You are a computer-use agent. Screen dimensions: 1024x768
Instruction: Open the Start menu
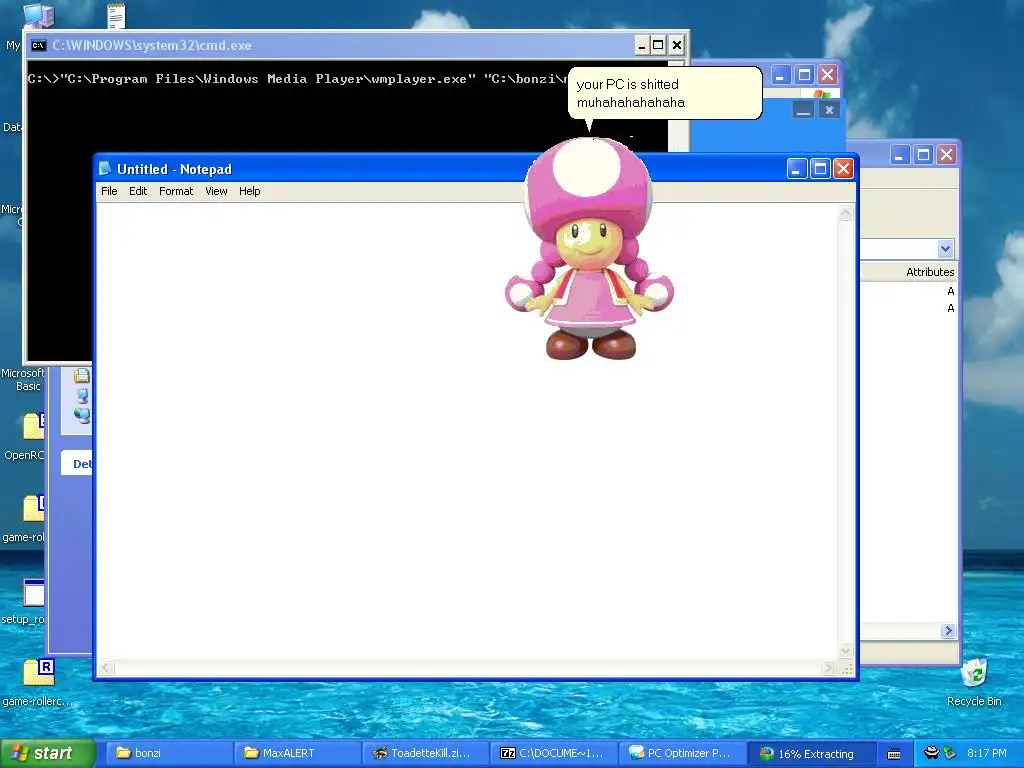click(x=48, y=753)
